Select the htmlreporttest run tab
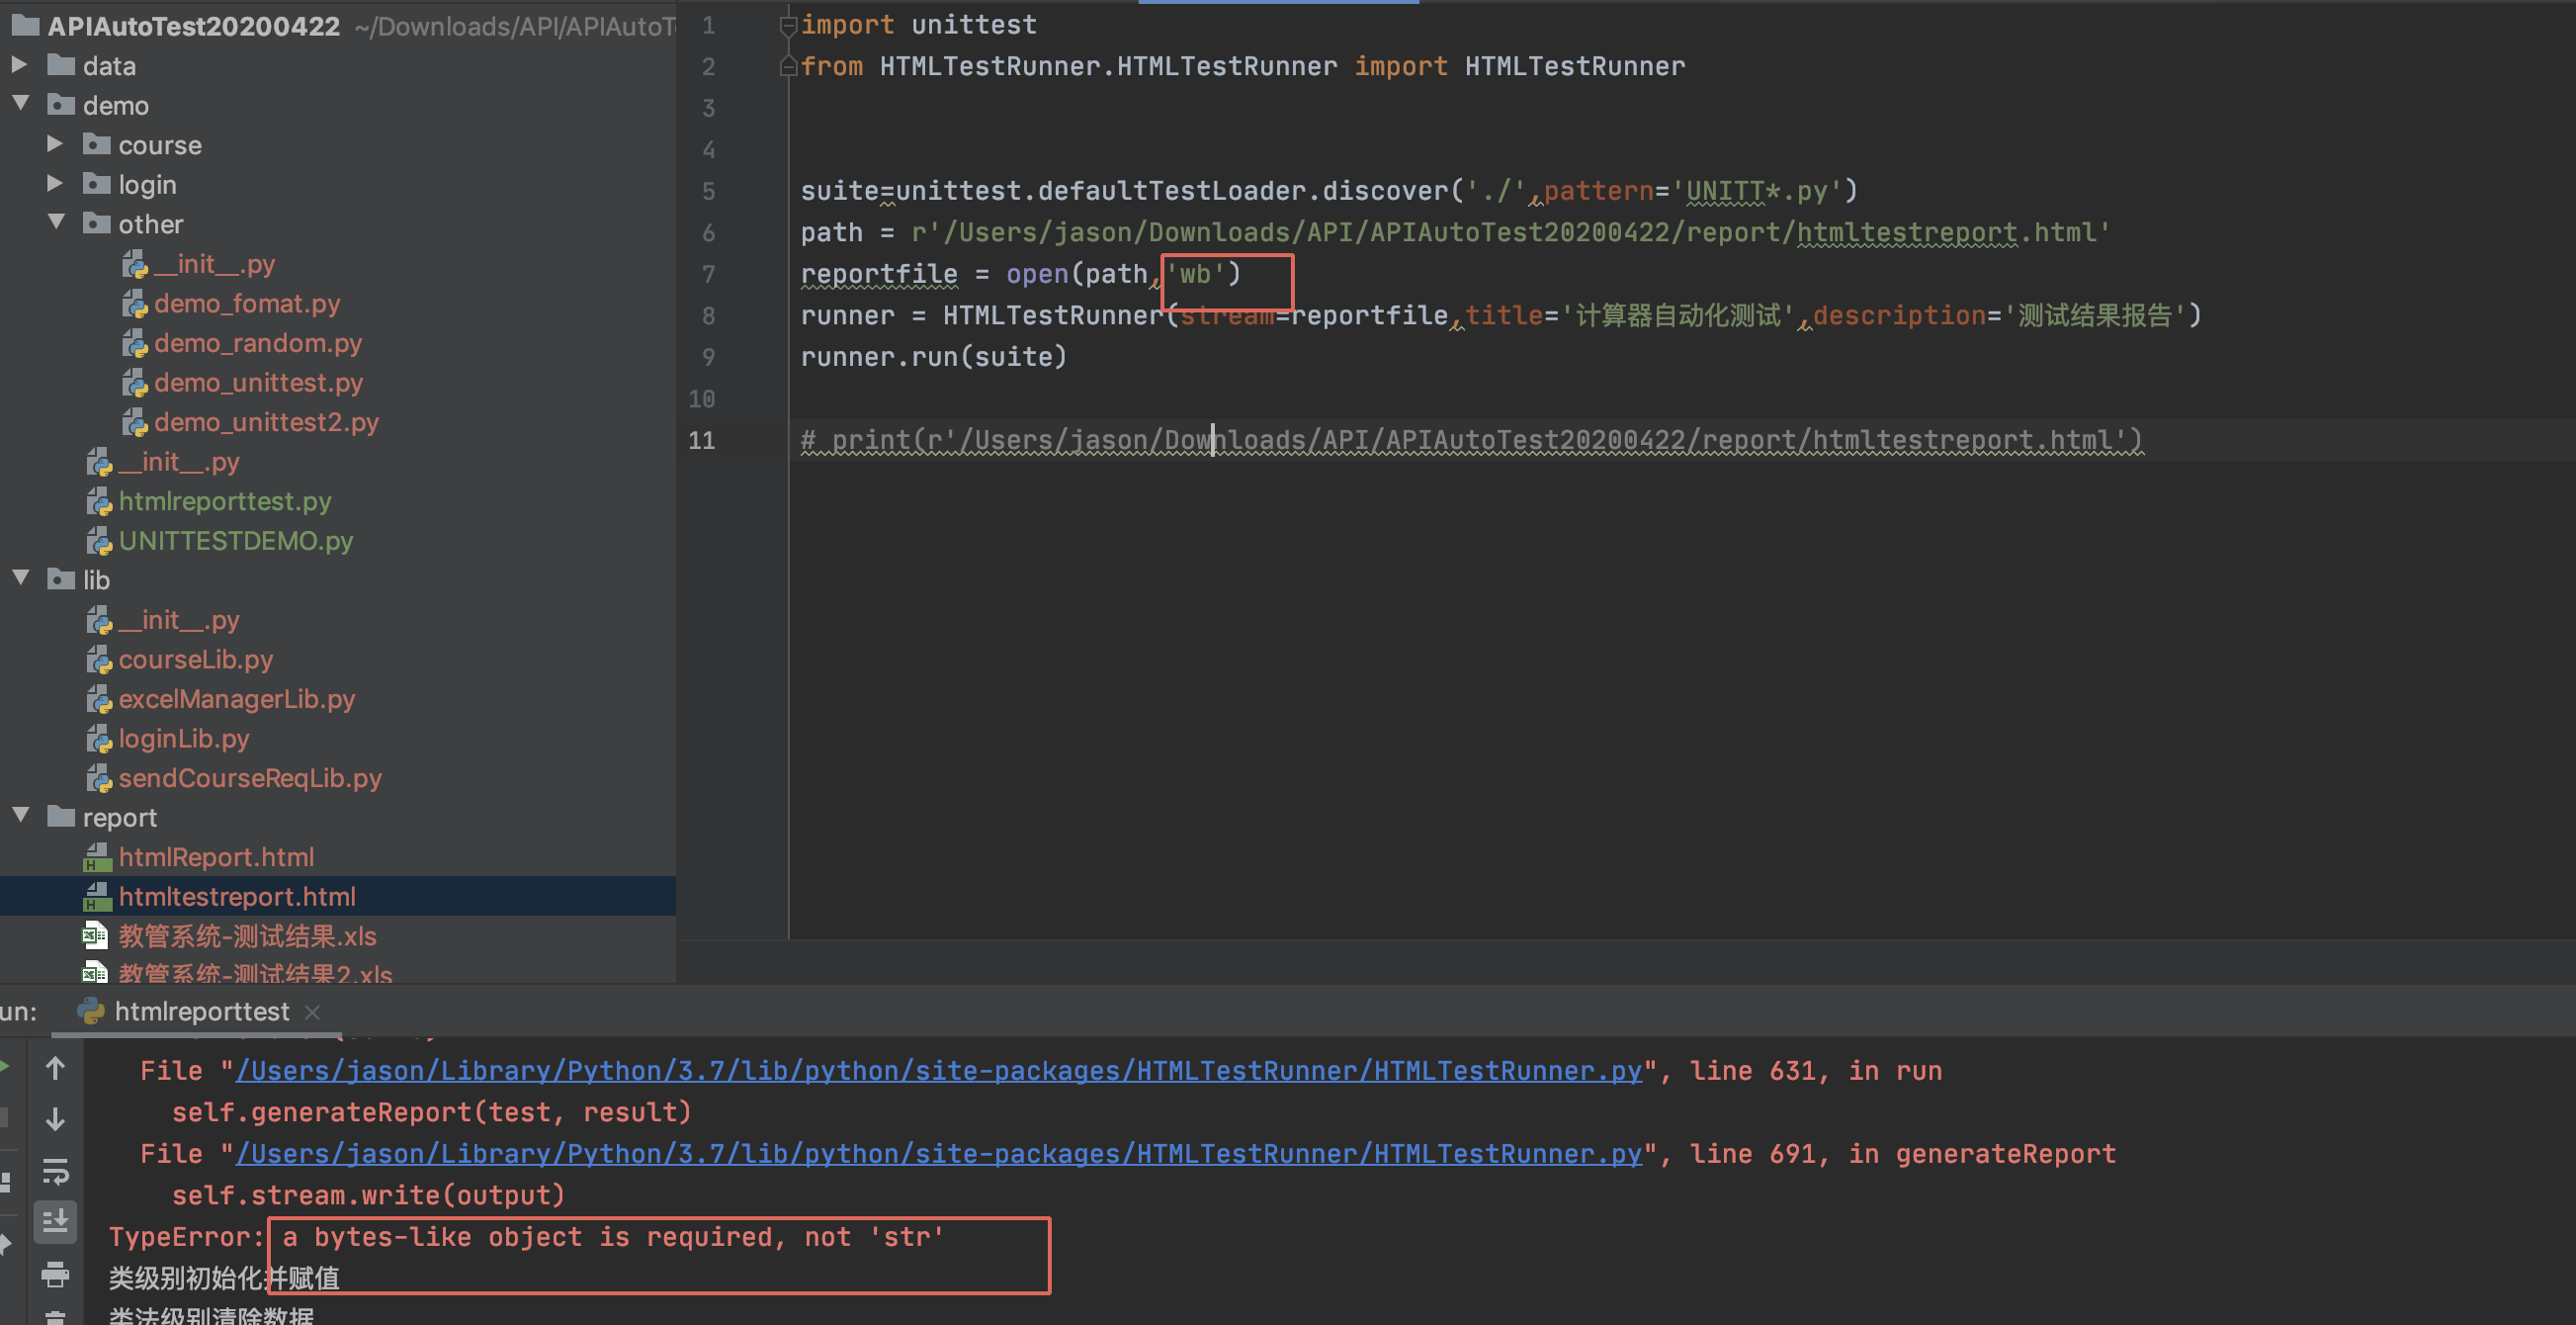The width and height of the screenshot is (2576, 1325). tap(200, 1012)
